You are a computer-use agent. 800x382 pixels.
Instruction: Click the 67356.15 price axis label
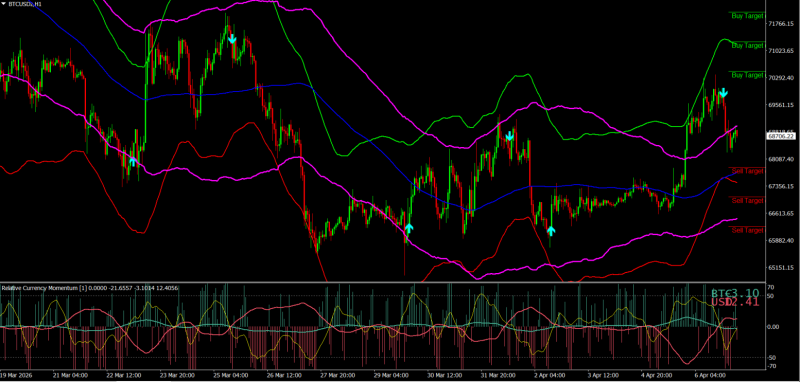coord(782,186)
